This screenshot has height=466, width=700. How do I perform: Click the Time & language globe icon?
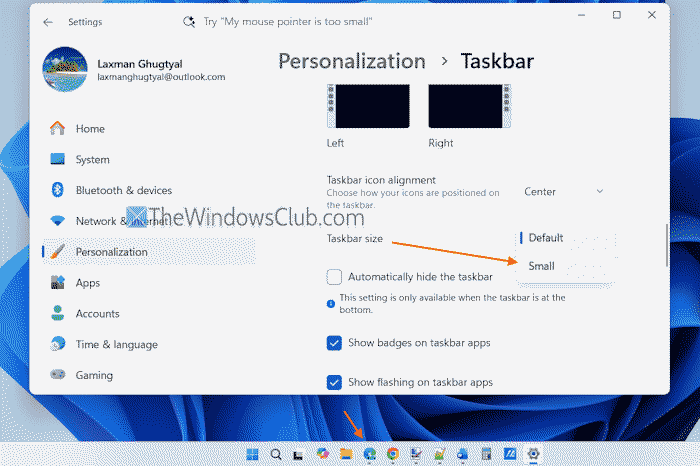(57, 344)
